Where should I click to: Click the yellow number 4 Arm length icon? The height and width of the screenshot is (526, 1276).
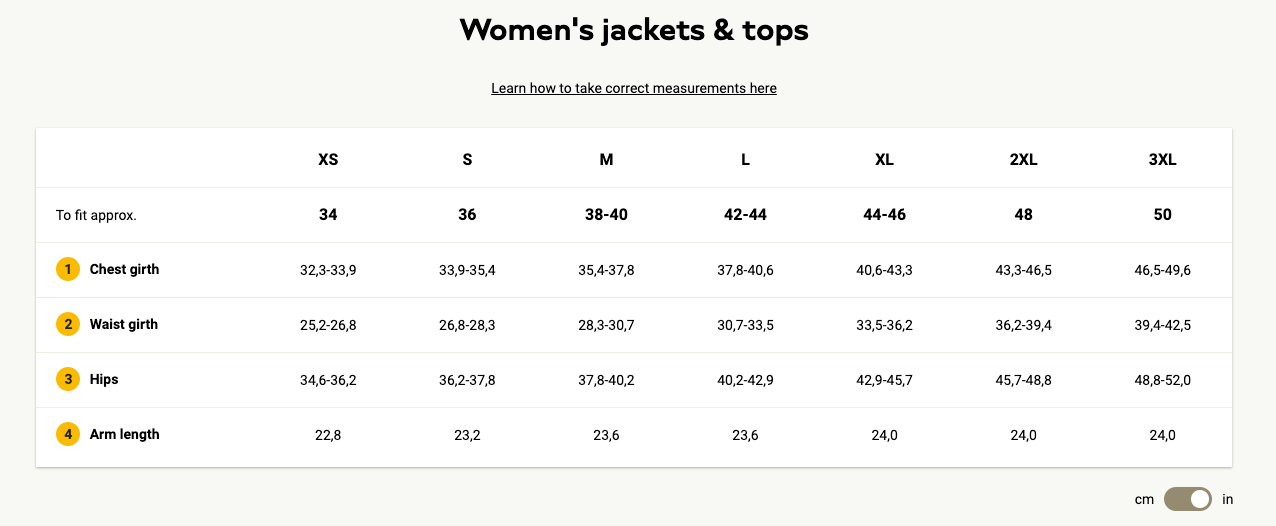tap(68, 435)
